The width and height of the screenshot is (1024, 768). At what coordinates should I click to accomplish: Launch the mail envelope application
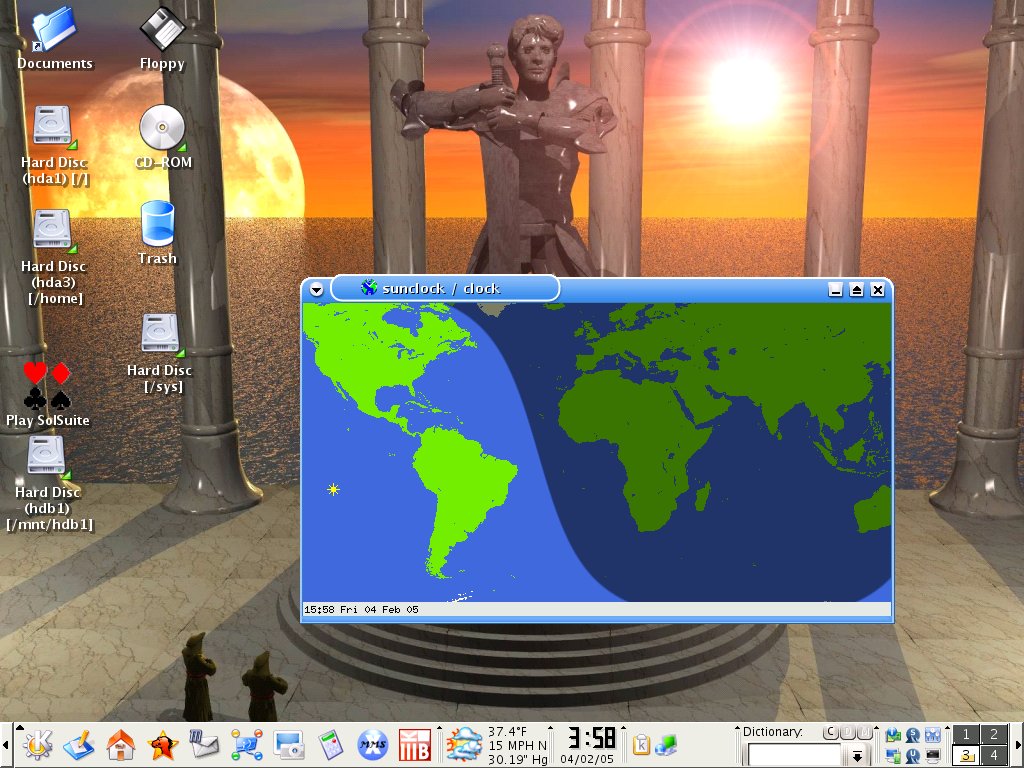pos(204,744)
